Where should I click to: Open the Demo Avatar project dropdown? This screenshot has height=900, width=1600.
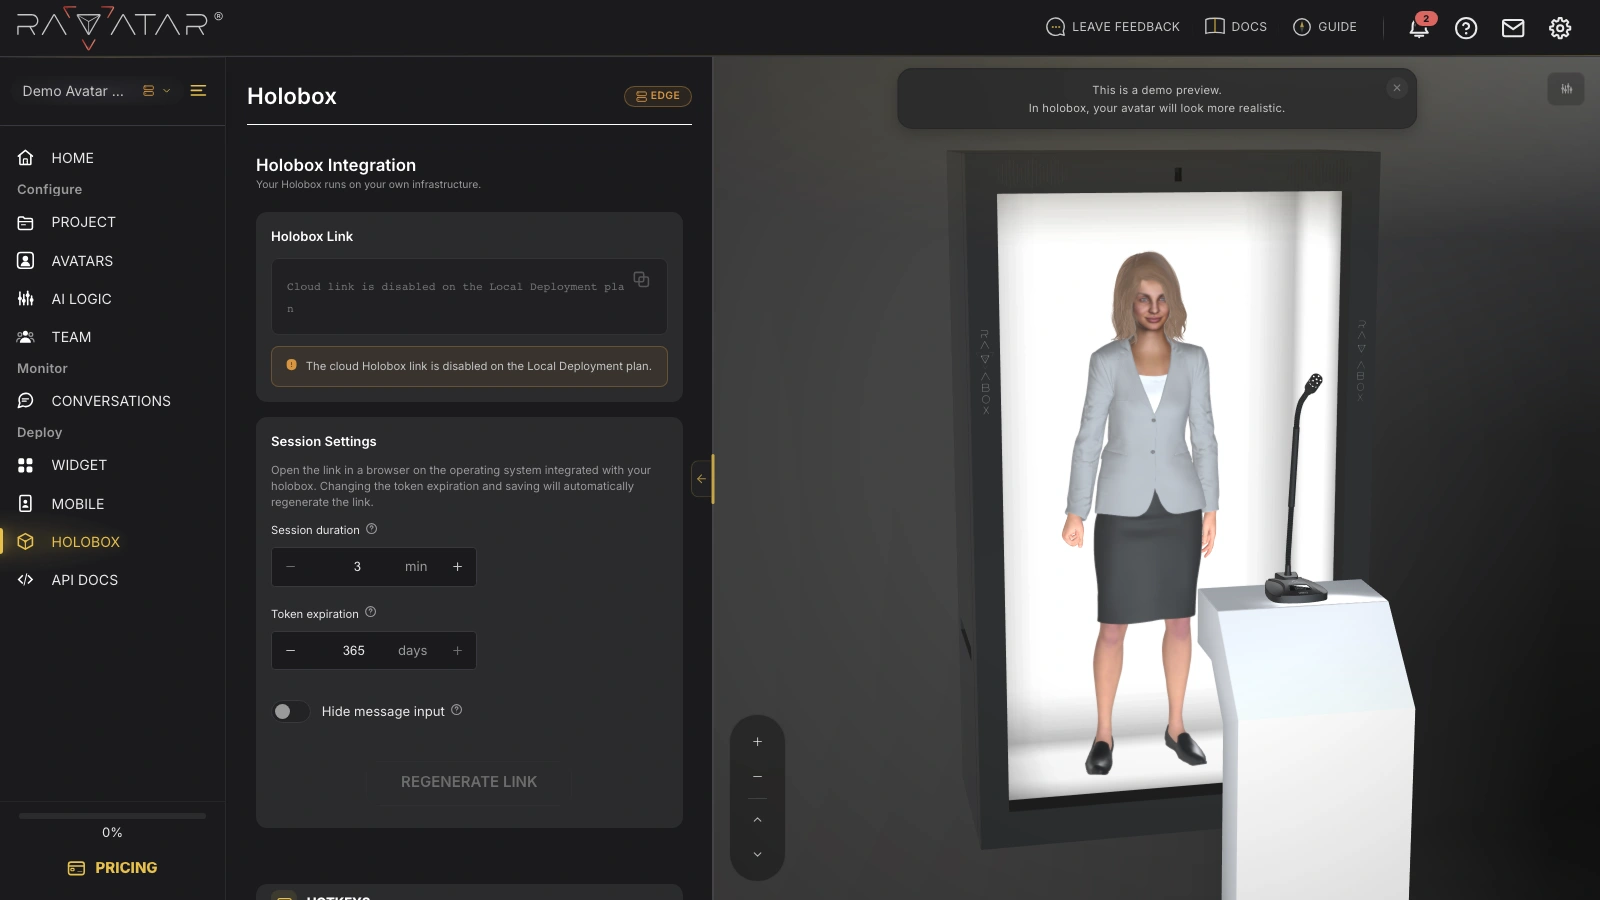96,91
